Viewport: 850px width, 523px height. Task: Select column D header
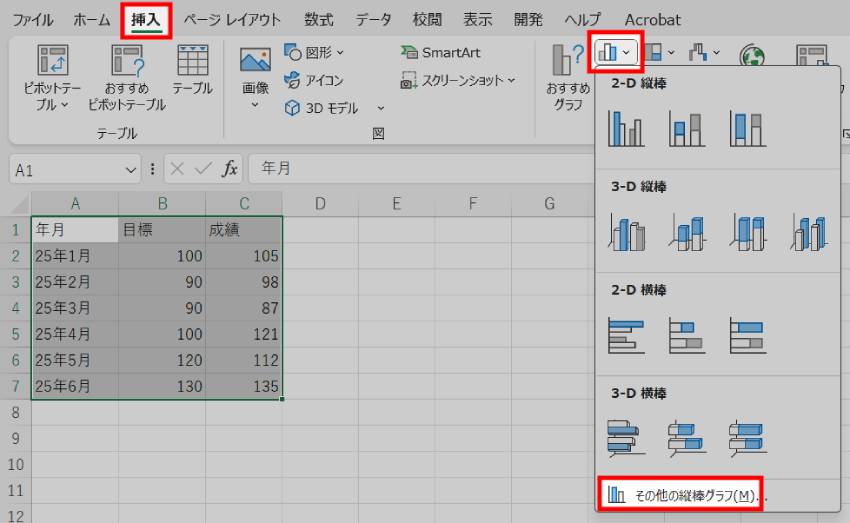tap(320, 204)
